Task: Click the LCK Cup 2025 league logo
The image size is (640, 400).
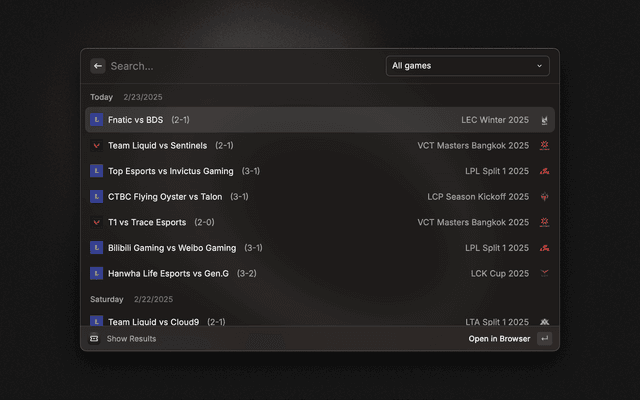Action: pos(544,273)
